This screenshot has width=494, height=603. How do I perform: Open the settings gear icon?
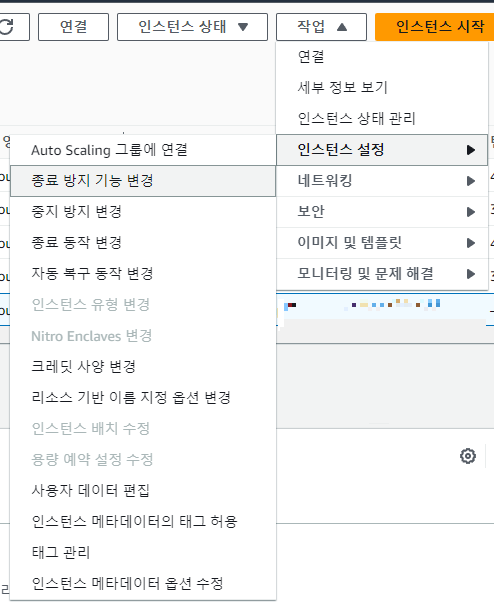(x=468, y=456)
